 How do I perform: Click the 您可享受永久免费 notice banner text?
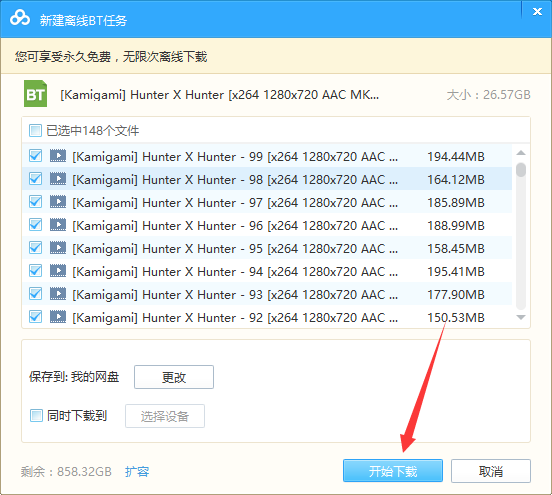(x=111, y=56)
